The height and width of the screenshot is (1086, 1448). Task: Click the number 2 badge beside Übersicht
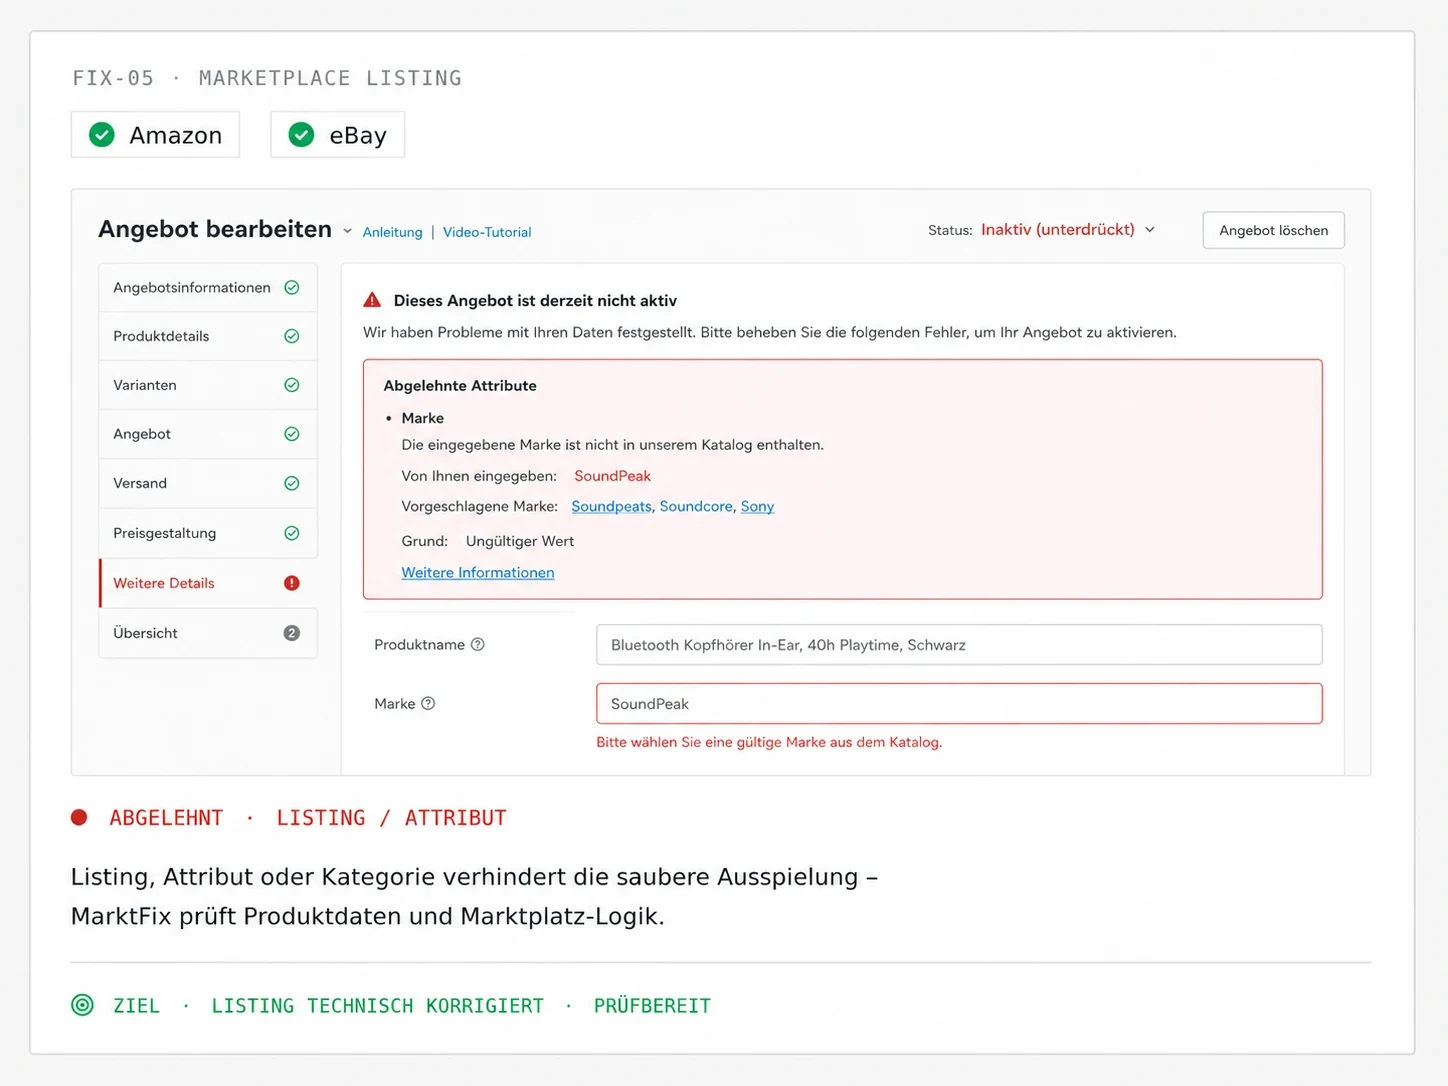292,633
